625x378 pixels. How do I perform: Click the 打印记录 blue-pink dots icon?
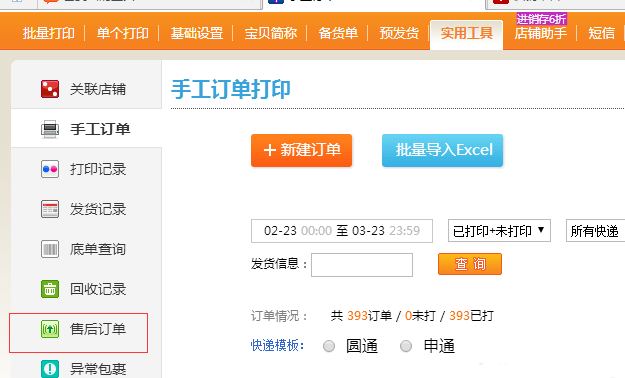50,169
